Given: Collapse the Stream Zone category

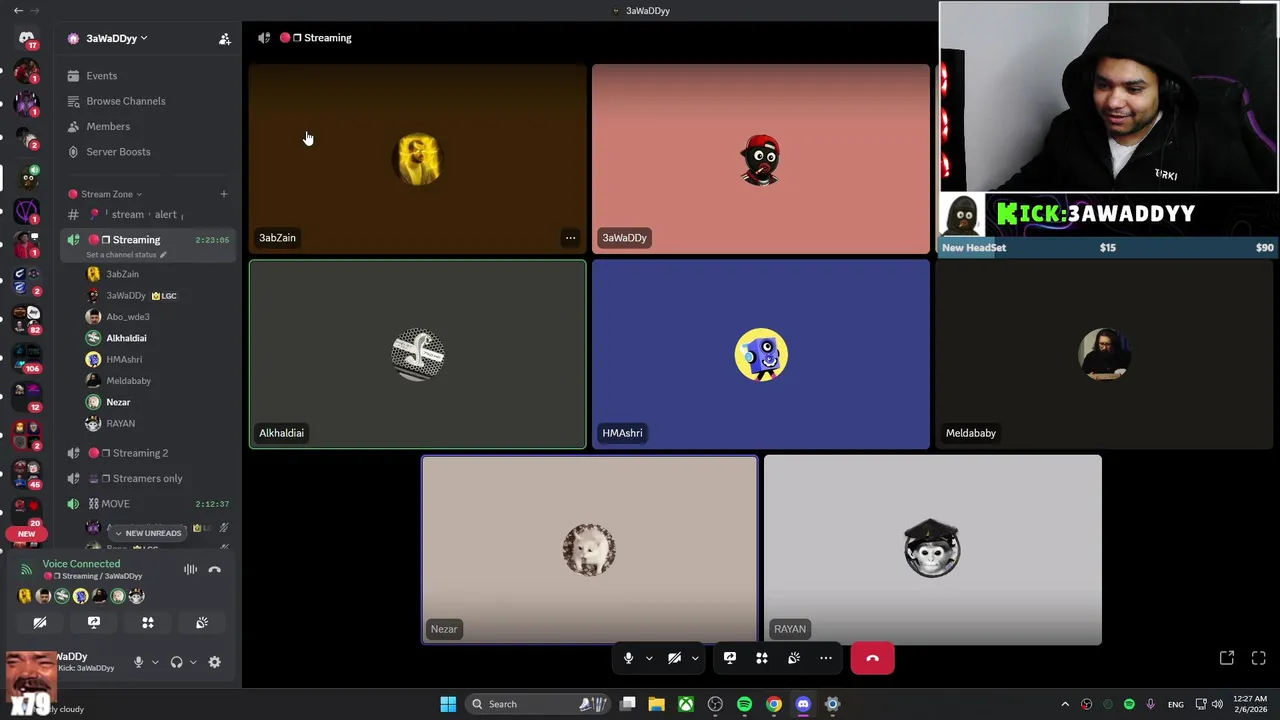Looking at the screenshot, I should (106, 194).
